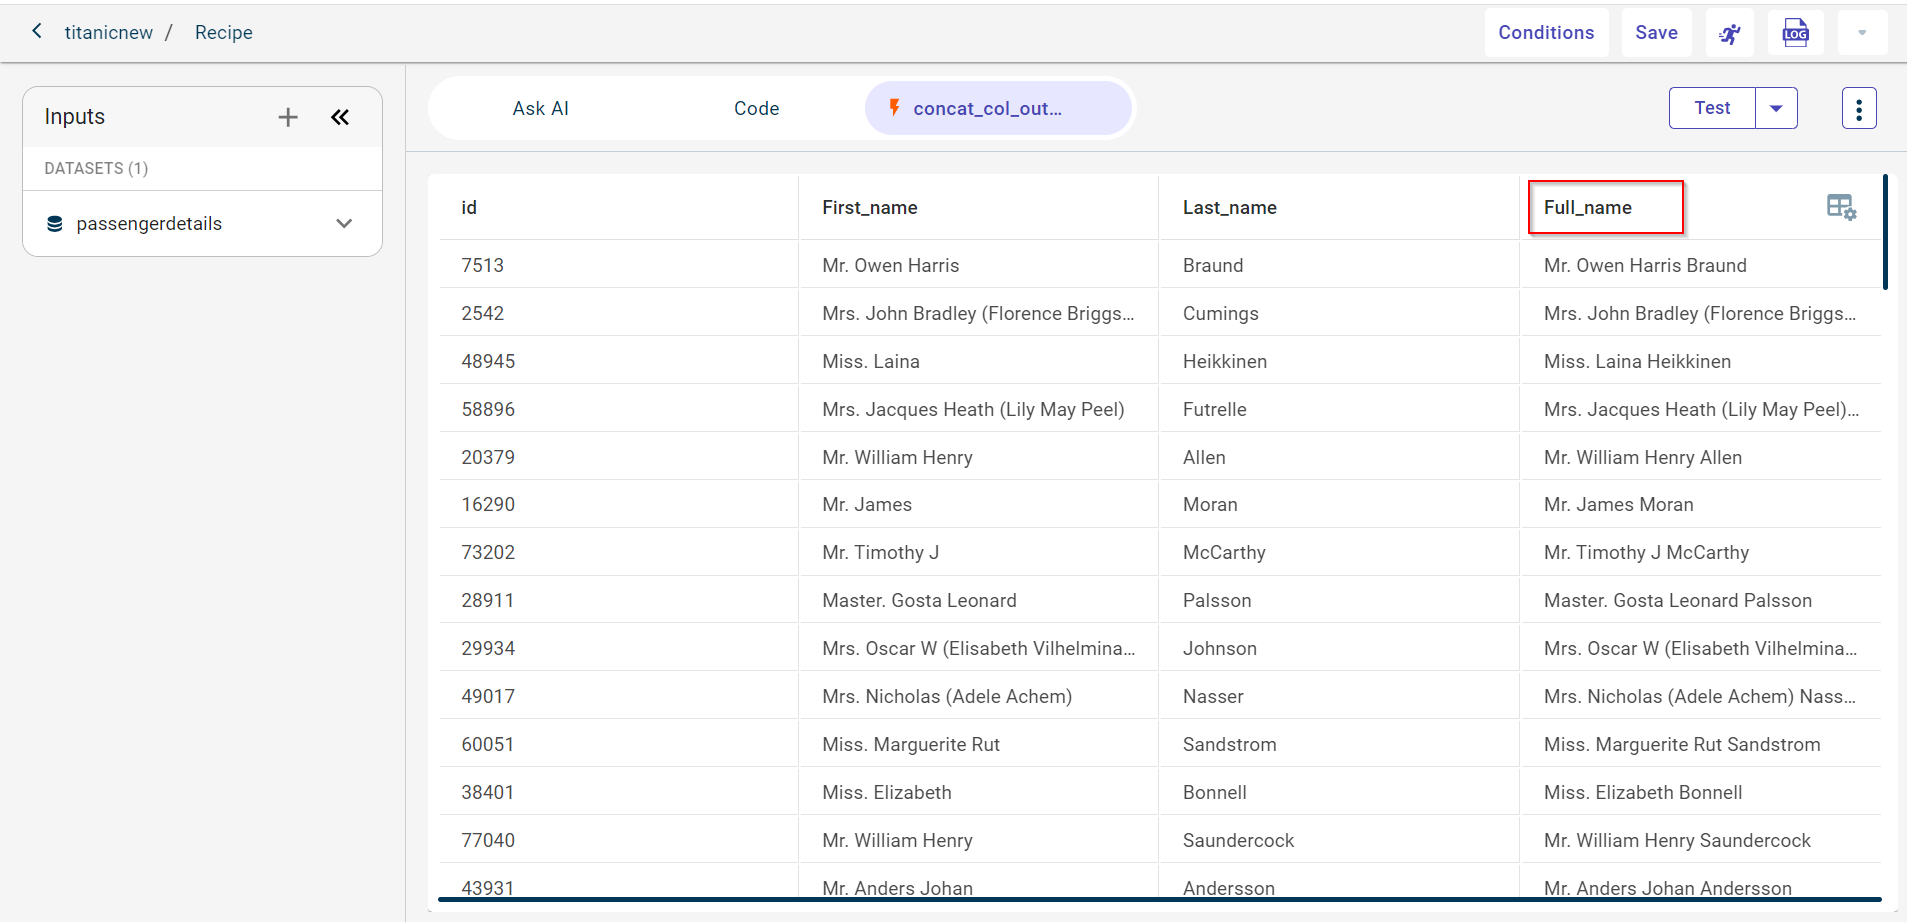Expand the passengerdetails dataset chevron
The image size is (1907, 922).
coord(344,224)
